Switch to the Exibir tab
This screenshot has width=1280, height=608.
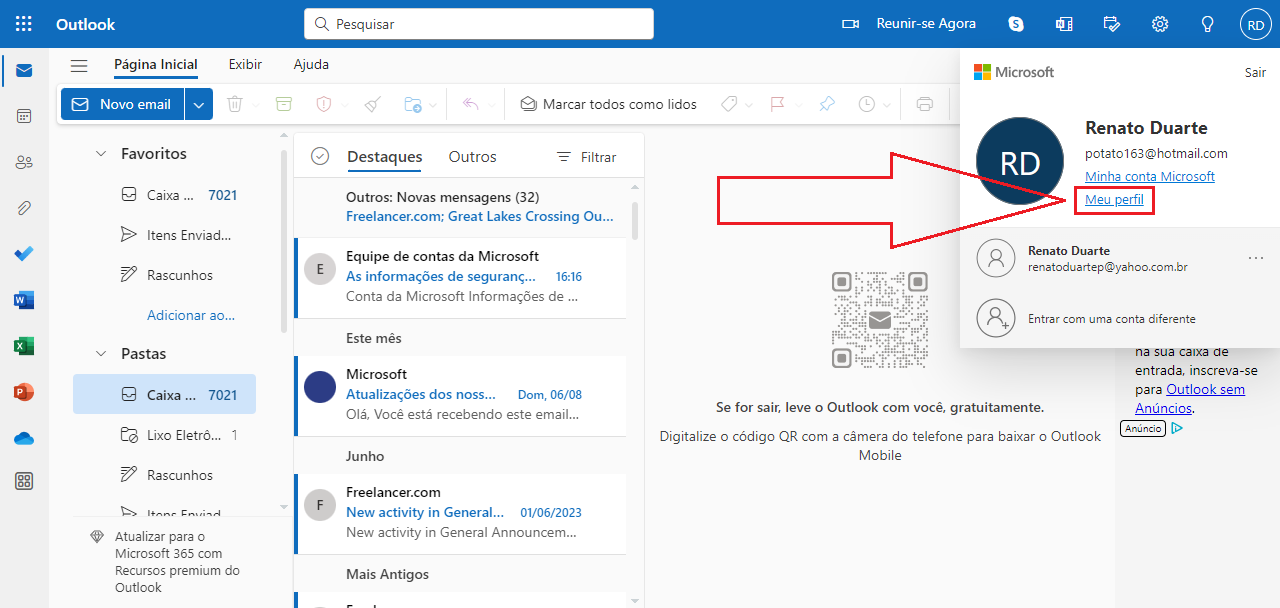pyautogui.click(x=245, y=65)
